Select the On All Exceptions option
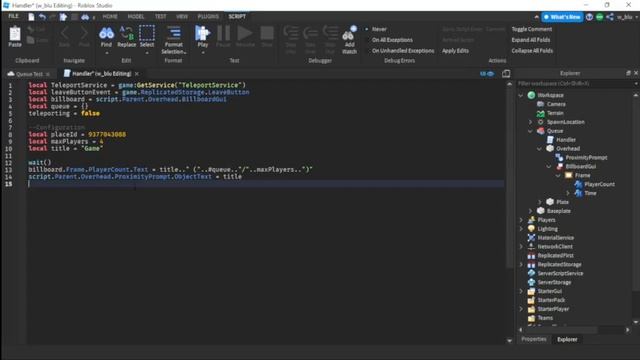This screenshot has width=640, height=360. coord(392,40)
